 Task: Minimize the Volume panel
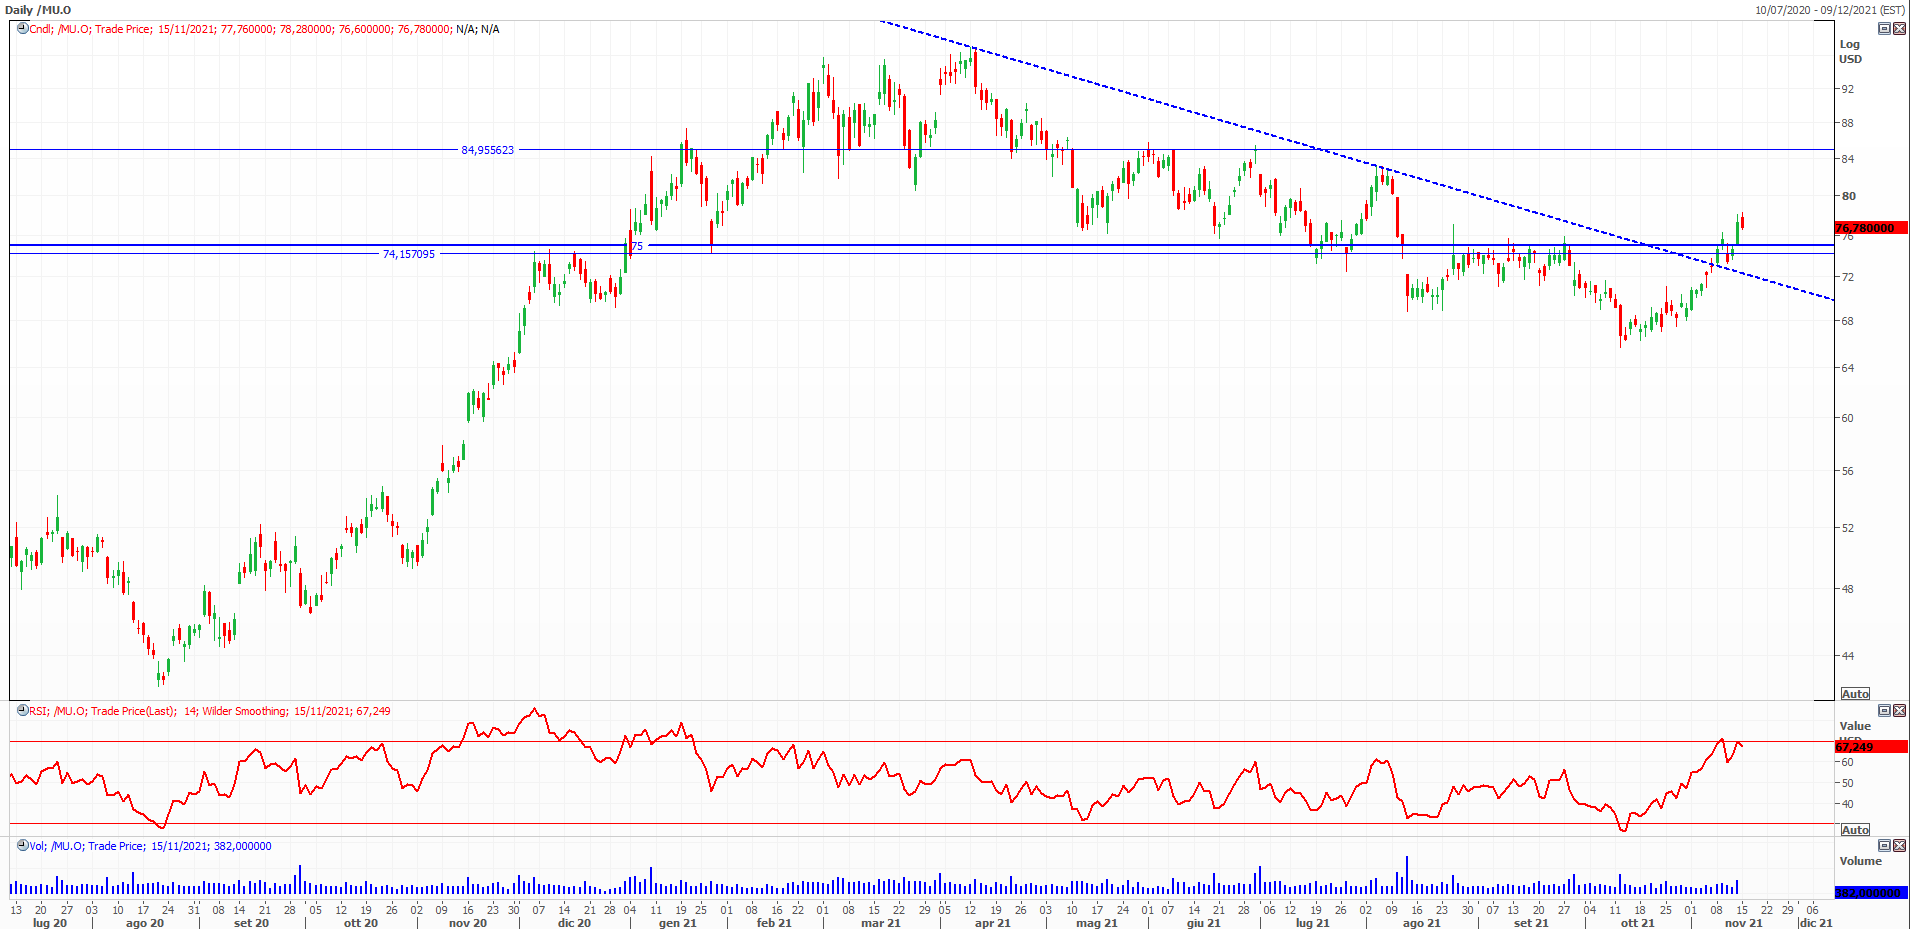(1884, 846)
